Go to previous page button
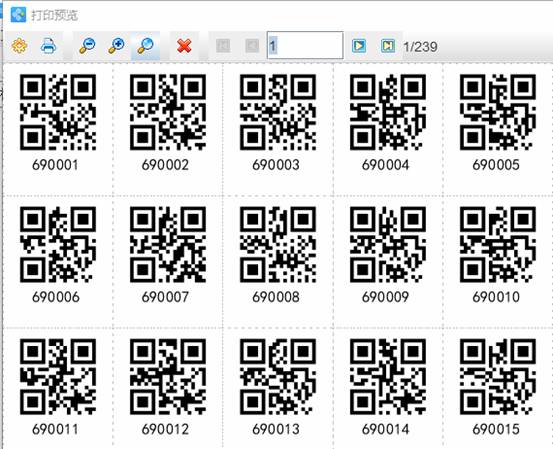Screen dimensions: 553x449 coord(252,46)
